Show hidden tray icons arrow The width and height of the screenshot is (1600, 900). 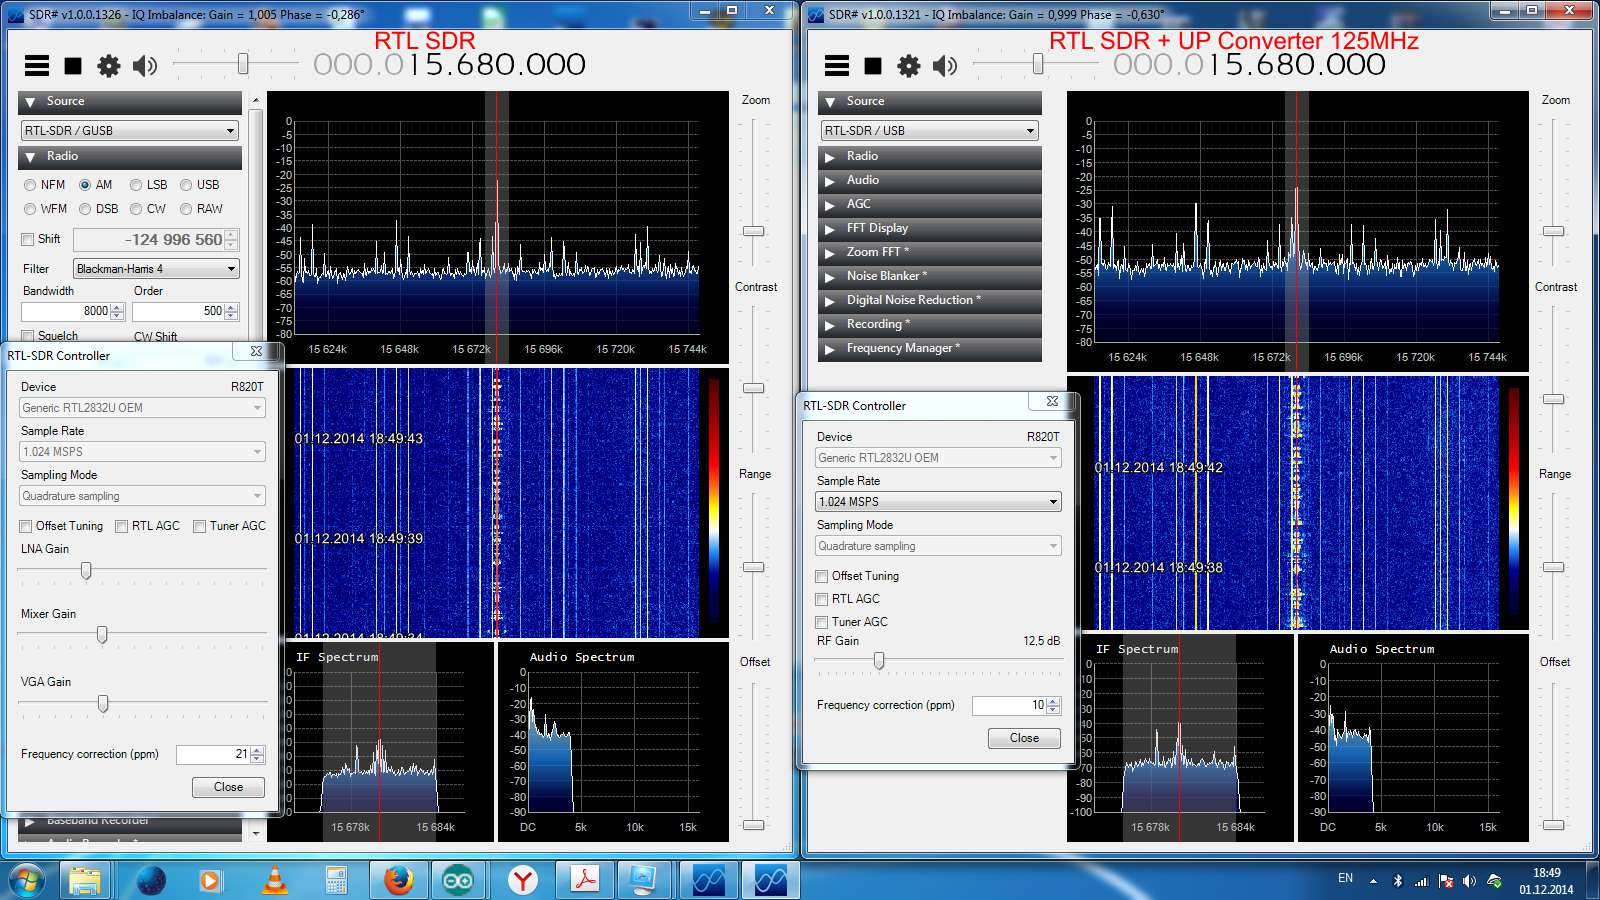pos(1373,881)
